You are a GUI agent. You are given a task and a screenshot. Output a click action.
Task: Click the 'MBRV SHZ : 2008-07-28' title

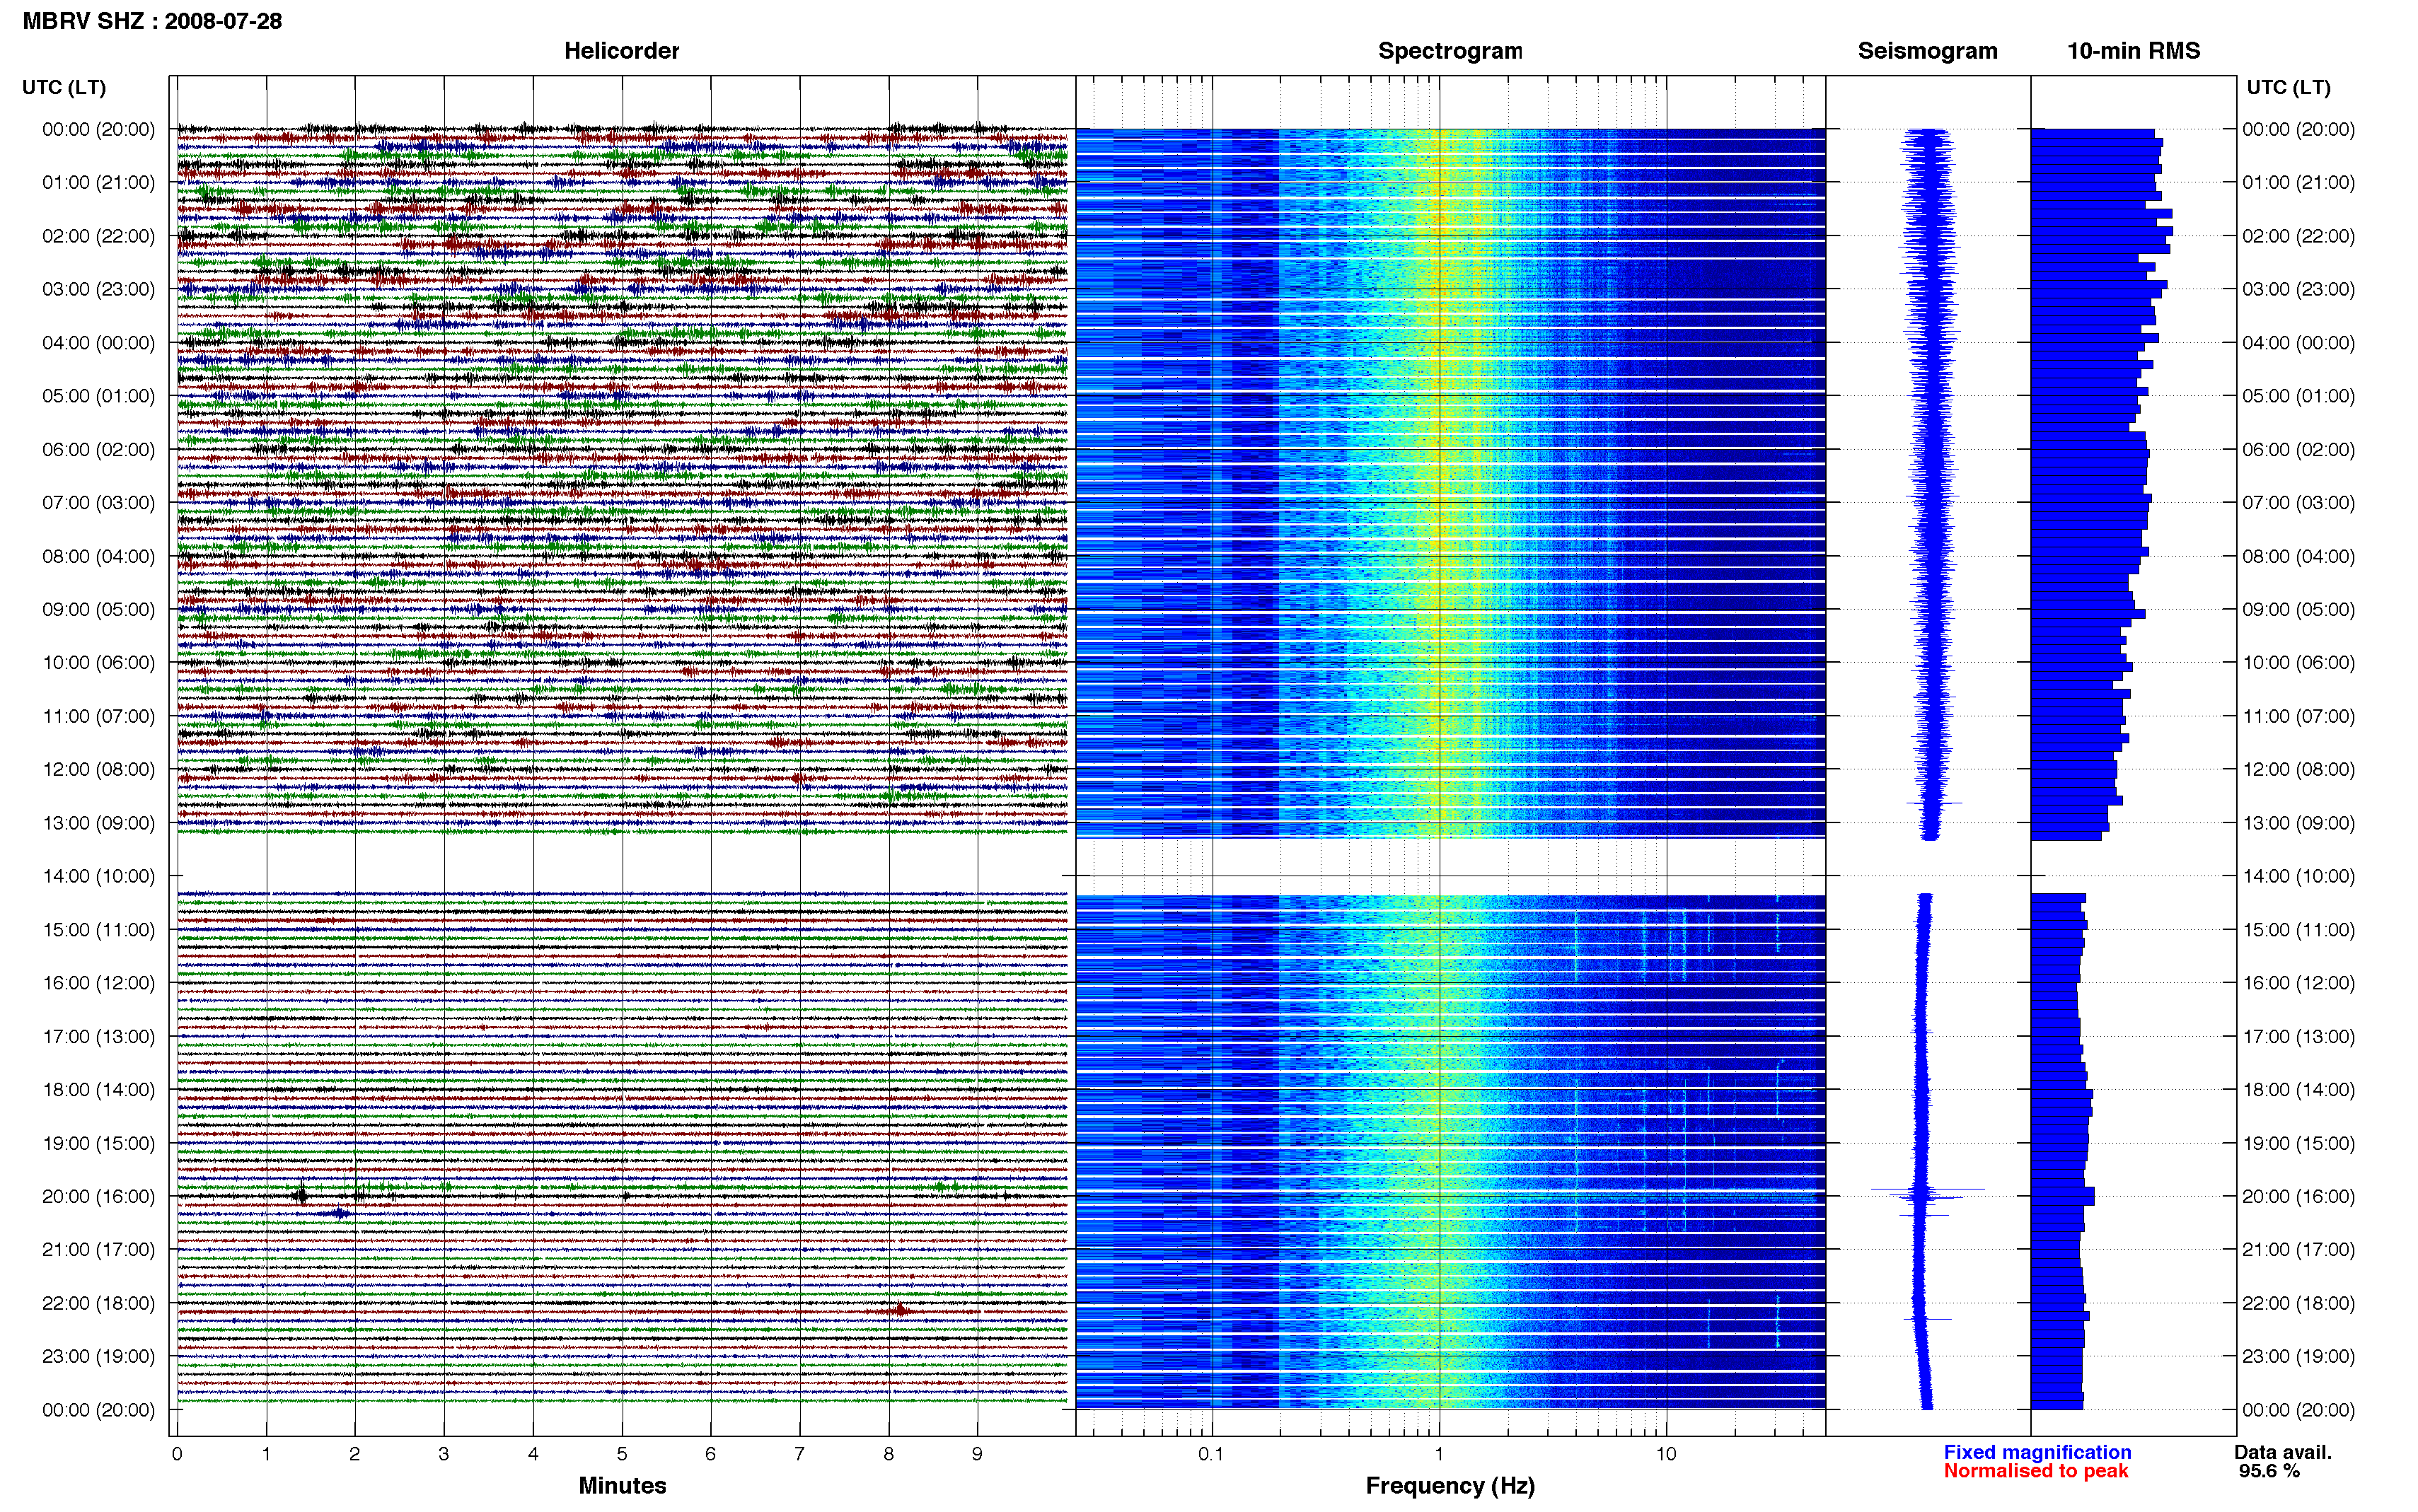[152, 21]
